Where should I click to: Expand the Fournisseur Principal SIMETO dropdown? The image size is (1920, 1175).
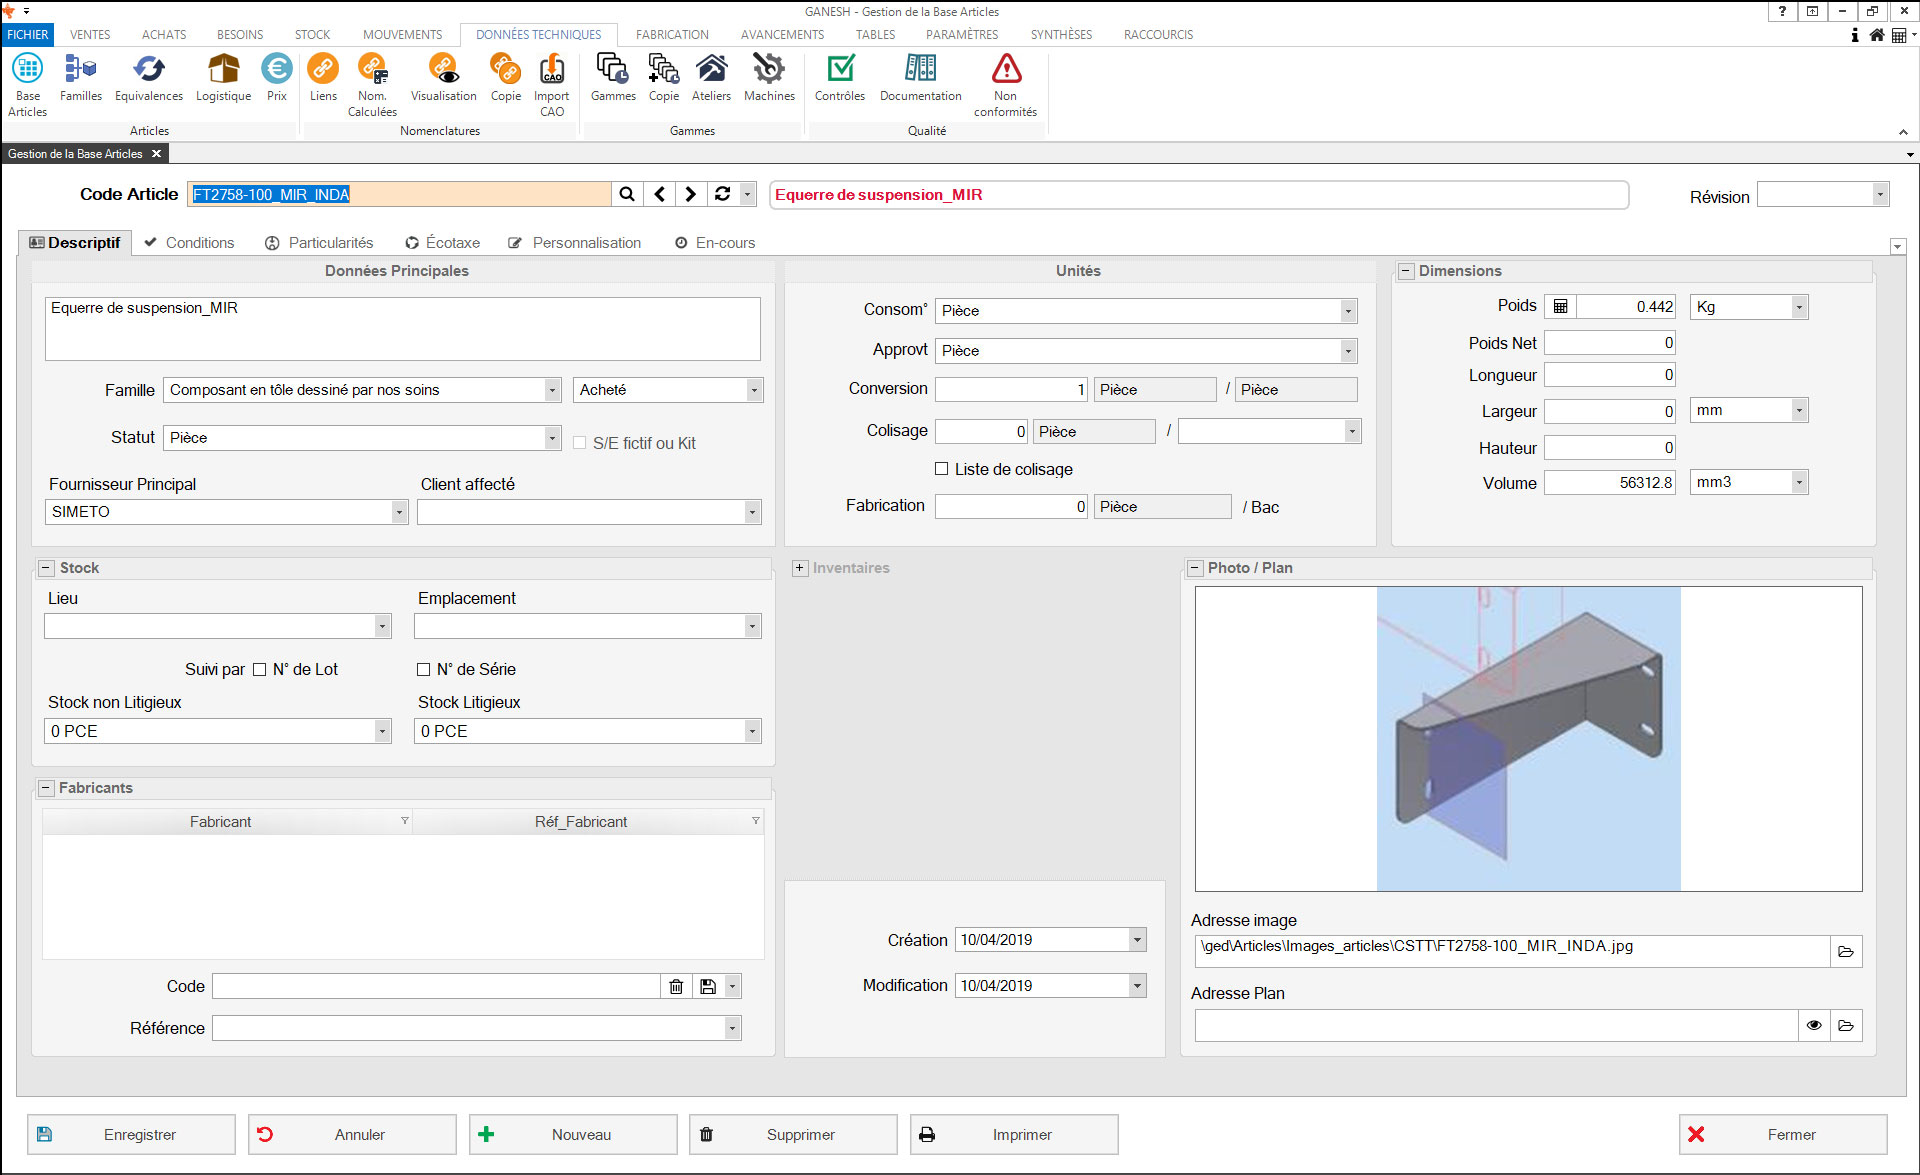coord(399,512)
